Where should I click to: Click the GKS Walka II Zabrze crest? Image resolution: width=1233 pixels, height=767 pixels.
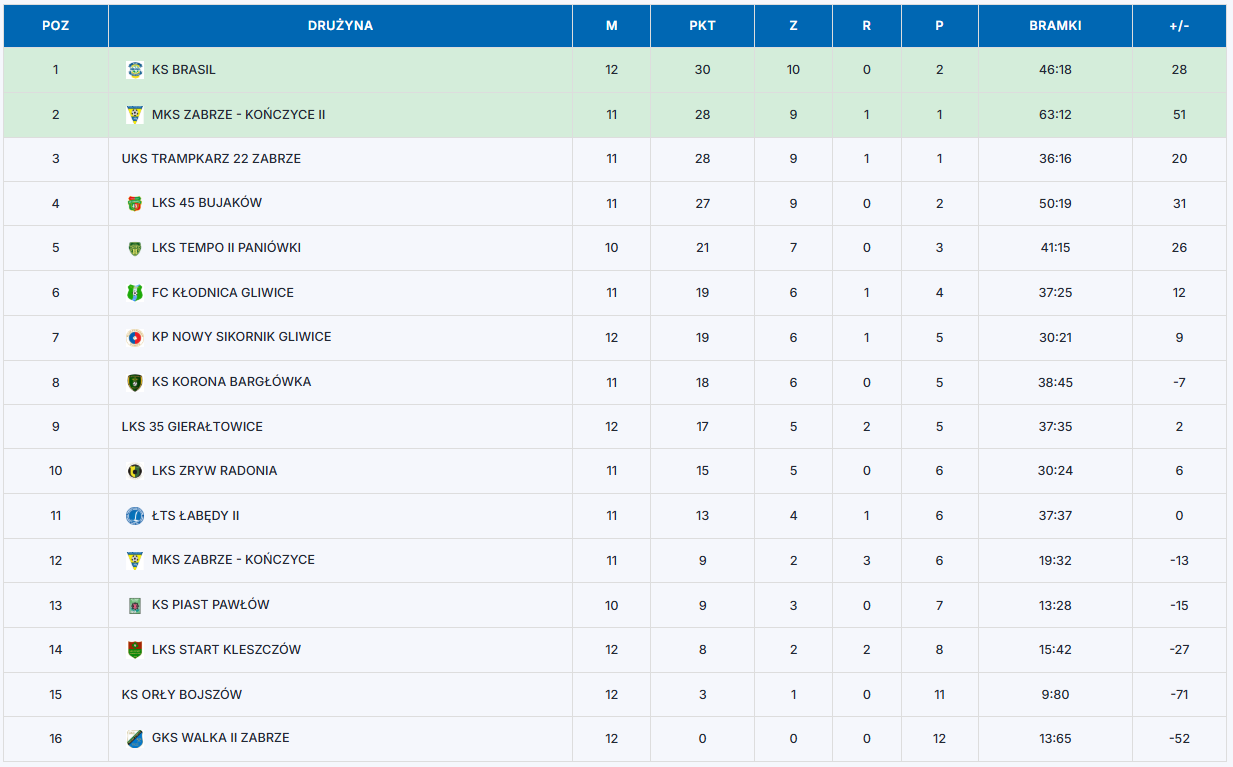[135, 738]
